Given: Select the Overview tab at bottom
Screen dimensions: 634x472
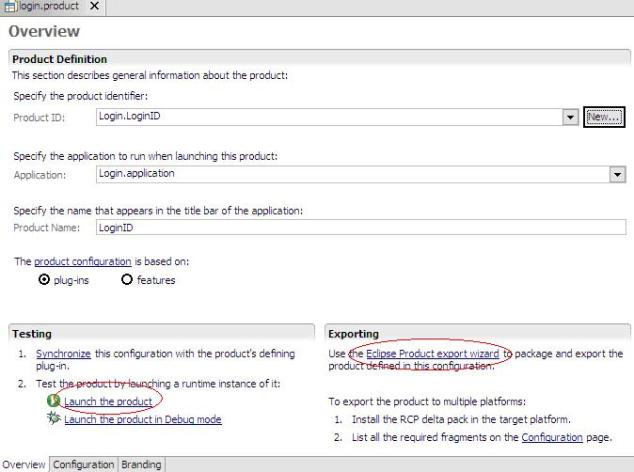Looking at the screenshot, I should coord(24,464).
